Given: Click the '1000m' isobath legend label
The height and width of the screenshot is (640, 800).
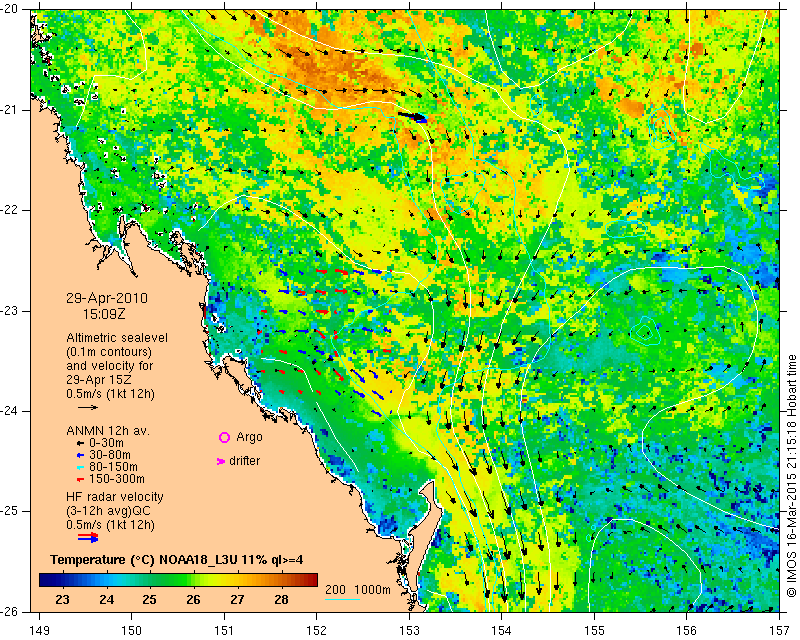Looking at the screenshot, I should click(372, 590).
